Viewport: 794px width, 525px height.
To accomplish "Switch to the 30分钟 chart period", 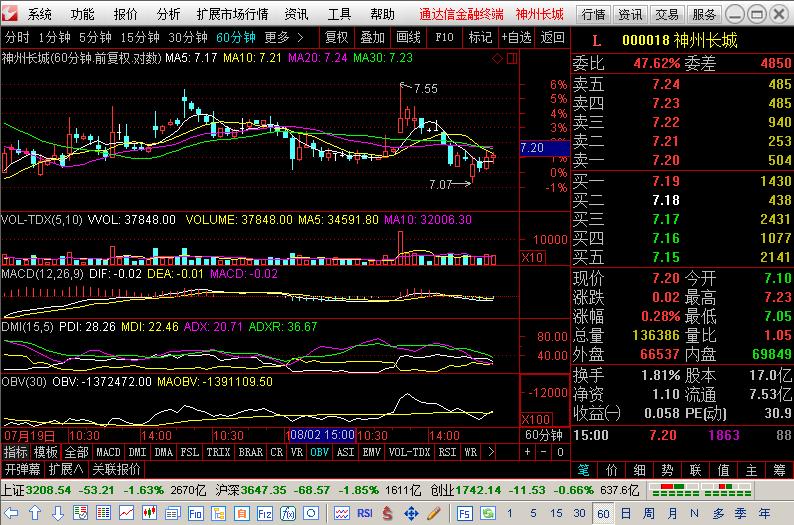I will pos(188,37).
